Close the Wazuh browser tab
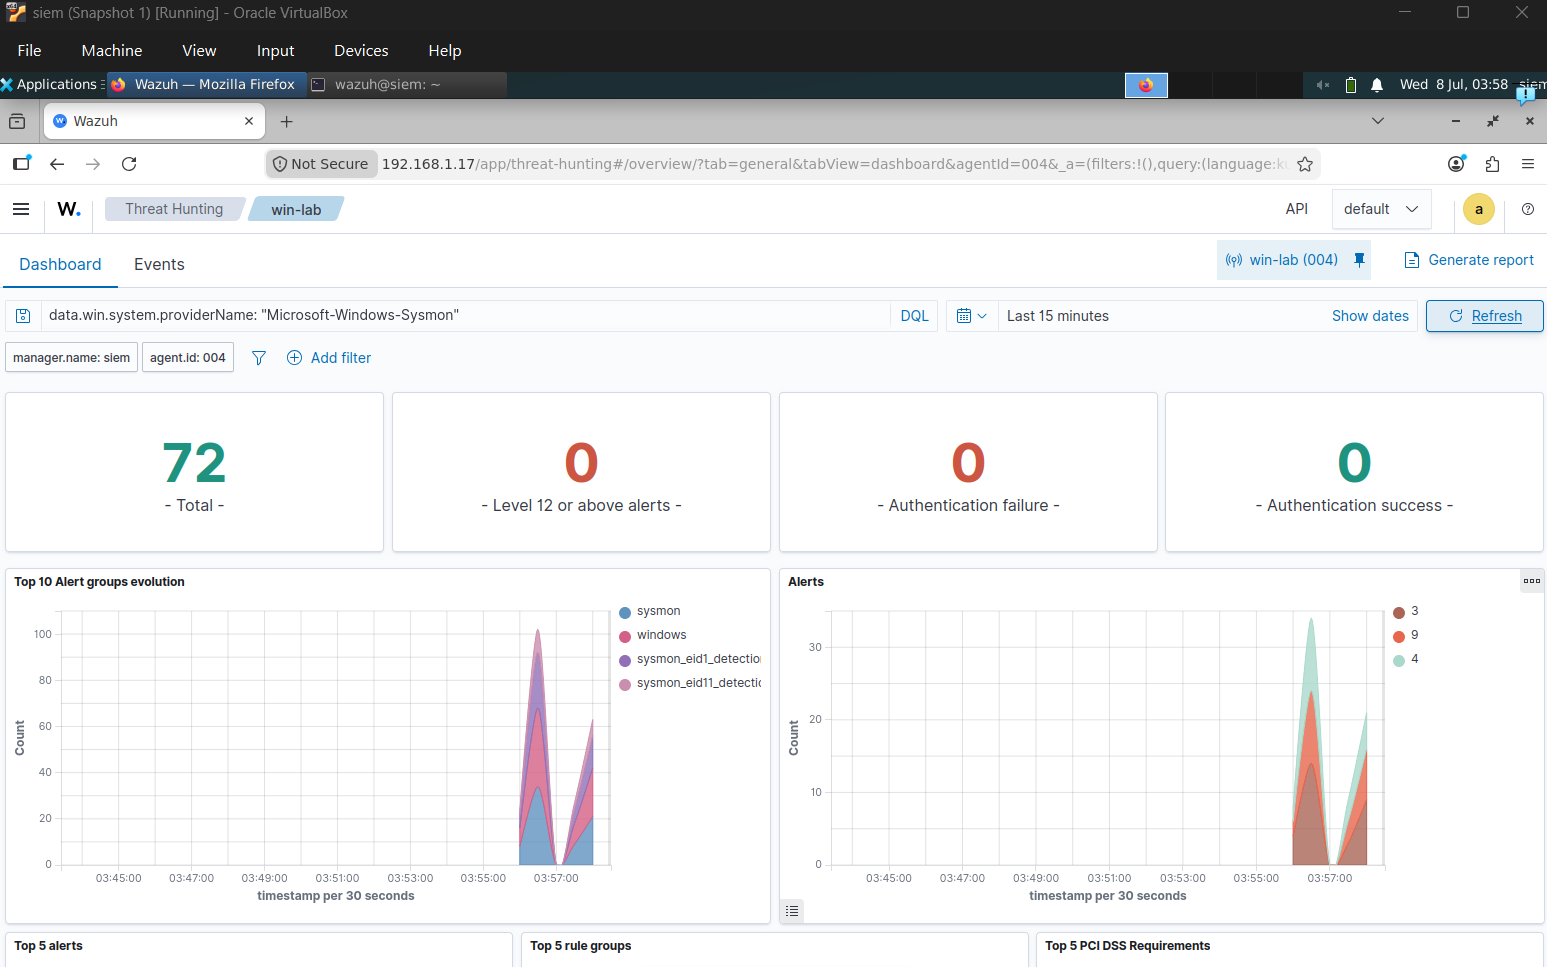The image size is (1547, 967). coord(249,121)
